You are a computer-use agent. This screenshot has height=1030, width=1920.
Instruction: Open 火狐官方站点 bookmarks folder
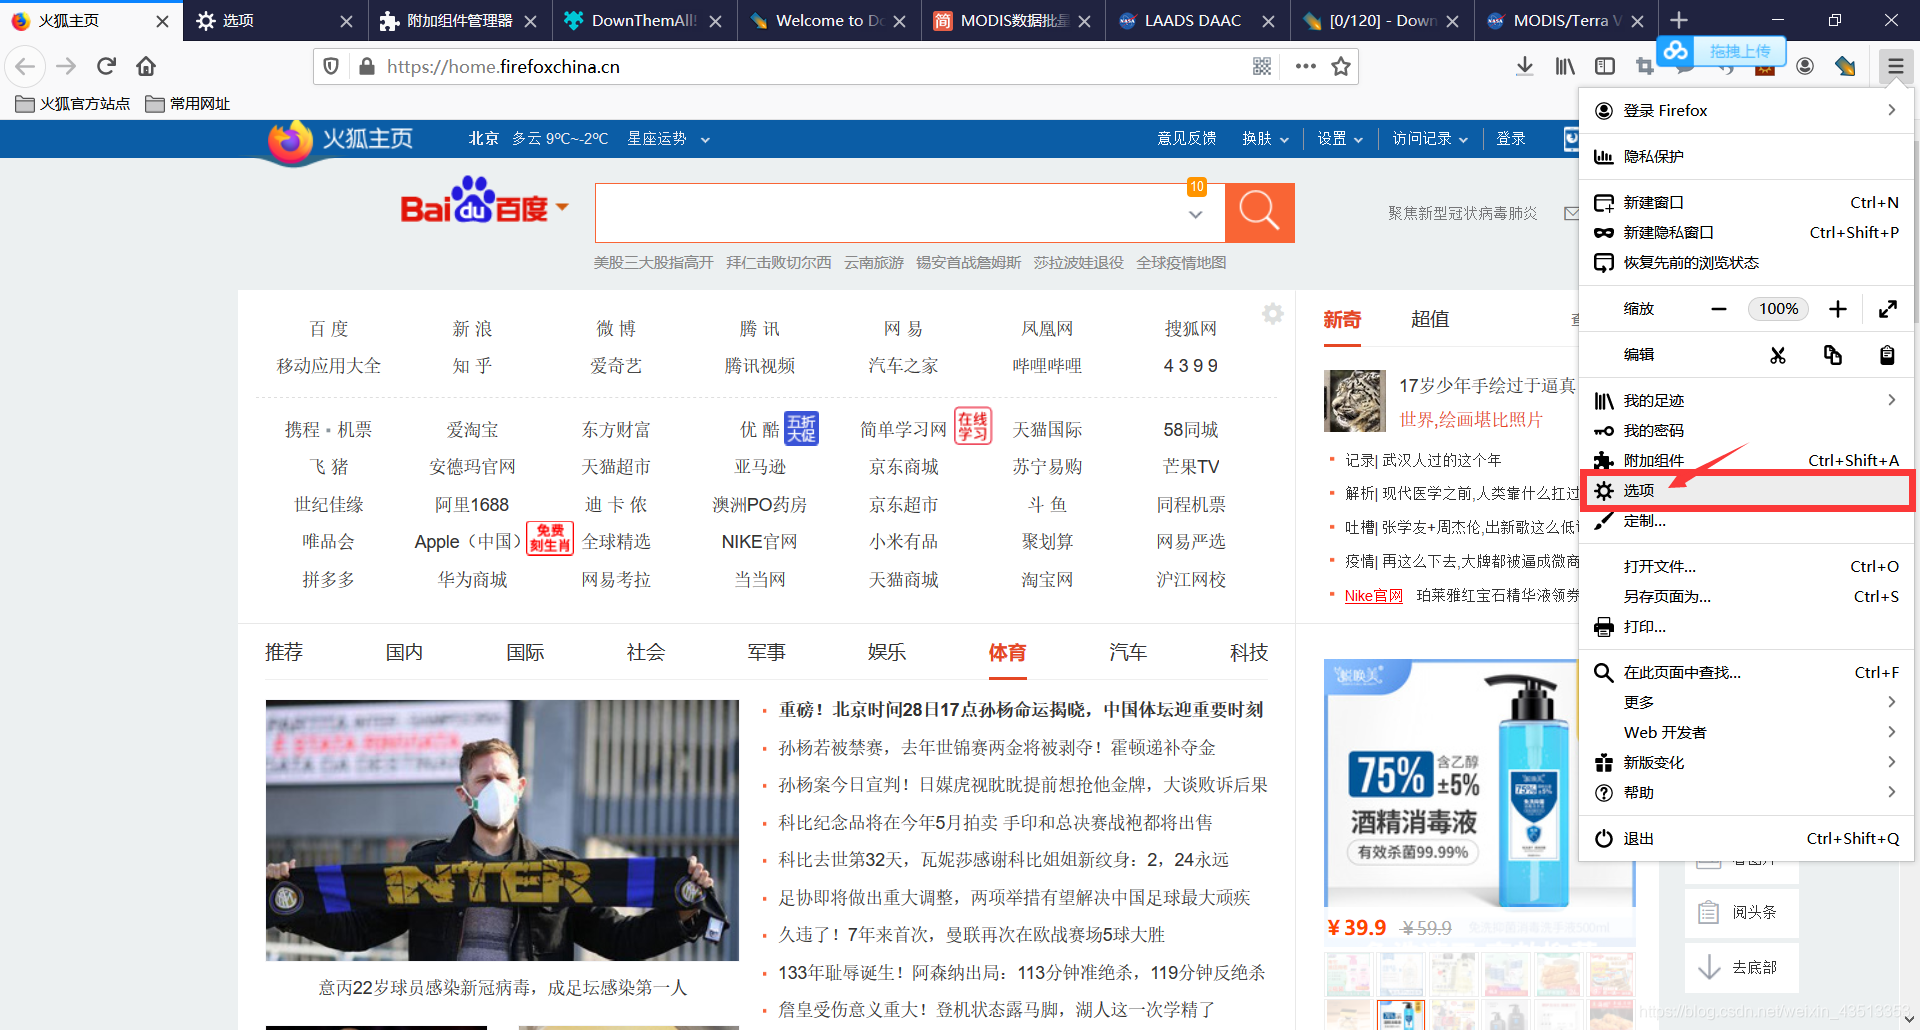click(x=74, y=104)
